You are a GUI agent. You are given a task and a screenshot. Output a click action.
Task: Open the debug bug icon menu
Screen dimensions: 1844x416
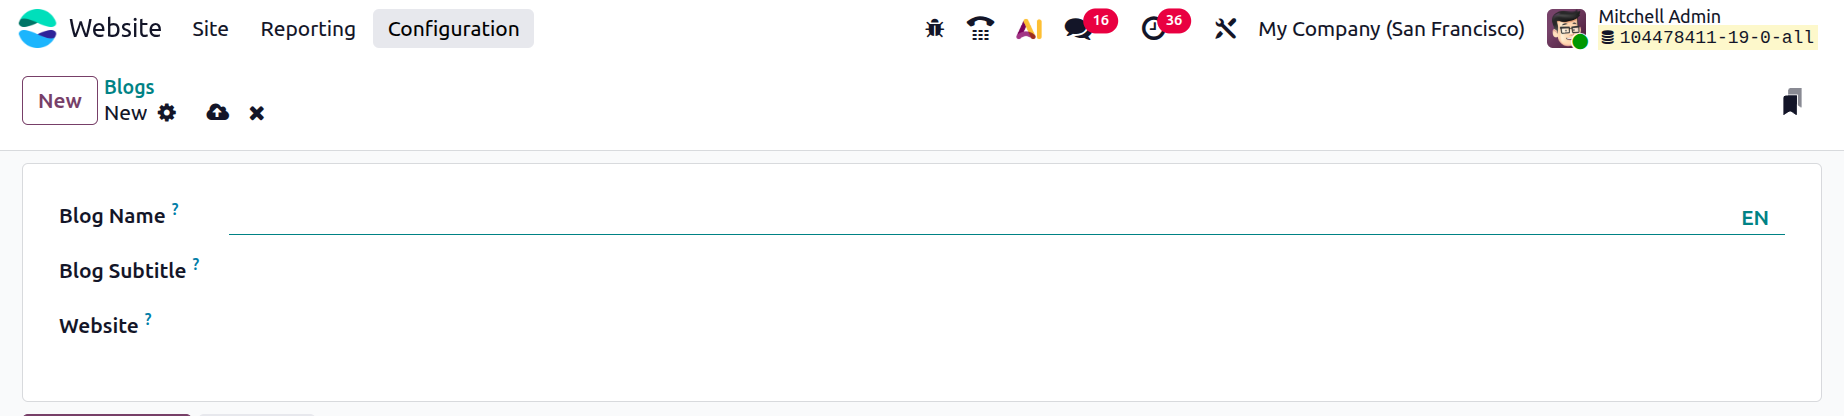pyautogui.click(x=934, y=29)
